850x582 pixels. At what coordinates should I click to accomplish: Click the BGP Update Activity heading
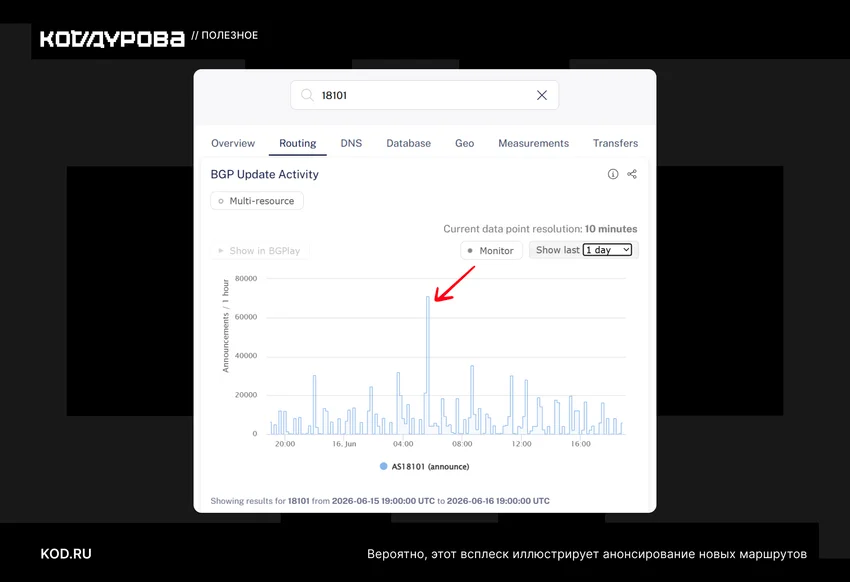coord(265,174)
